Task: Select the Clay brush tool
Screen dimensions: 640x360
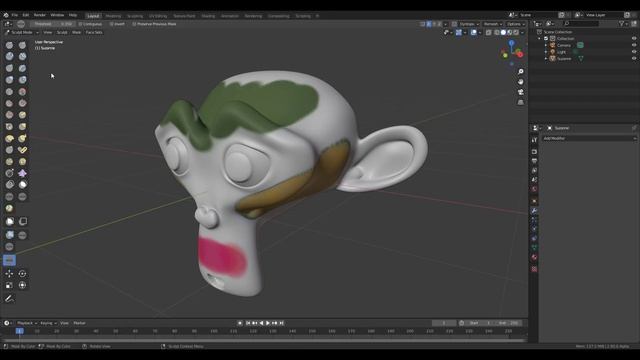Action: pos(9,56)
